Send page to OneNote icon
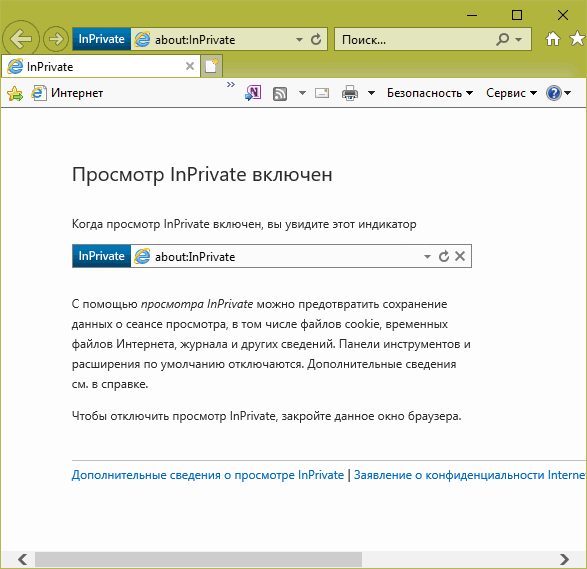This screenshot has height=569, width=587. [x=253, y=93]
